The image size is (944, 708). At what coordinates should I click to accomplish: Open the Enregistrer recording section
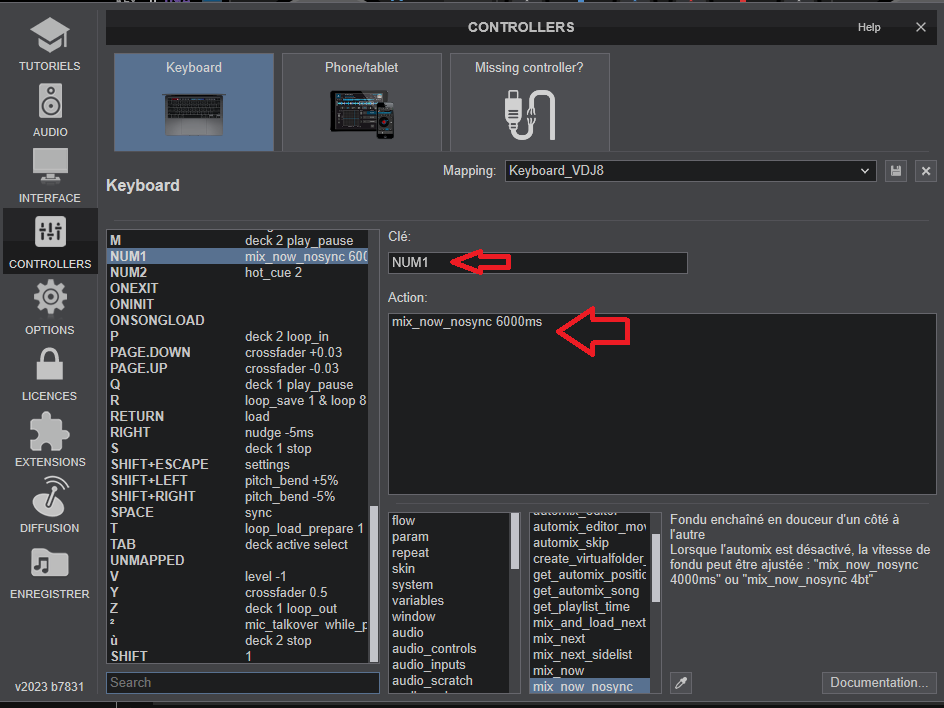pos(50,571)
